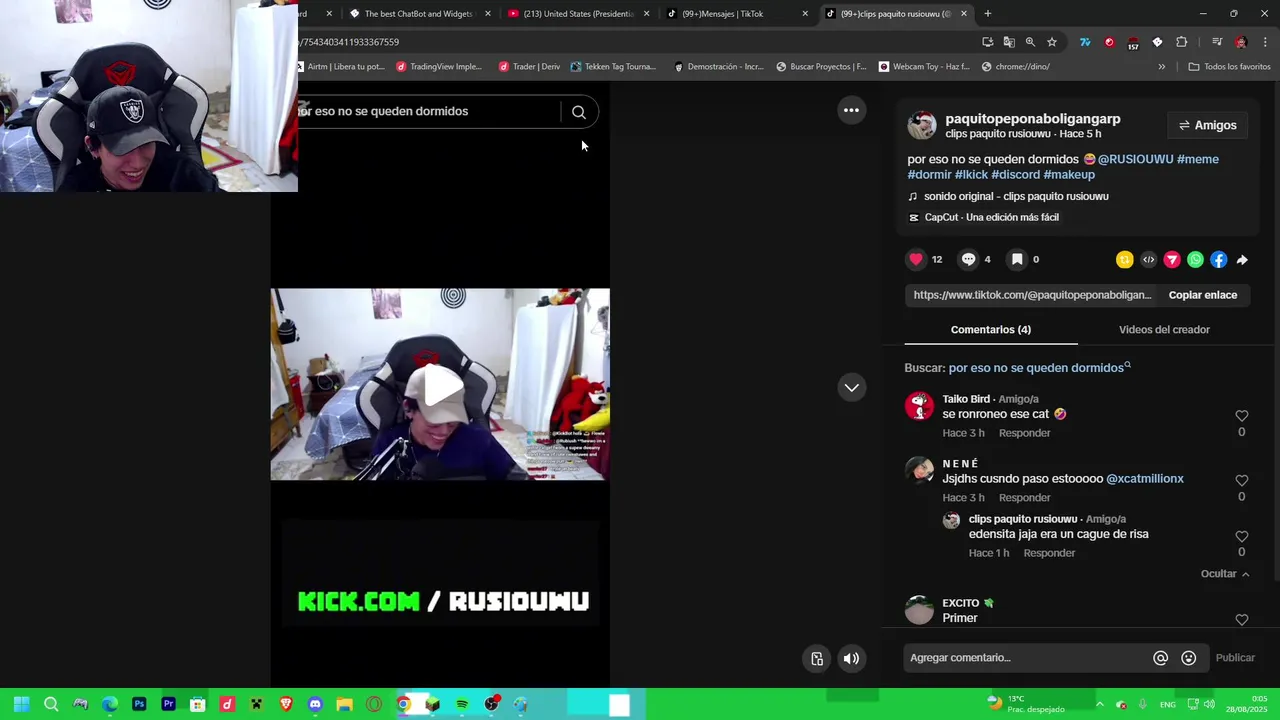Open Spotify from the taskbar
This screenshot has width=1280, height=720.
(x=461, y=704)
